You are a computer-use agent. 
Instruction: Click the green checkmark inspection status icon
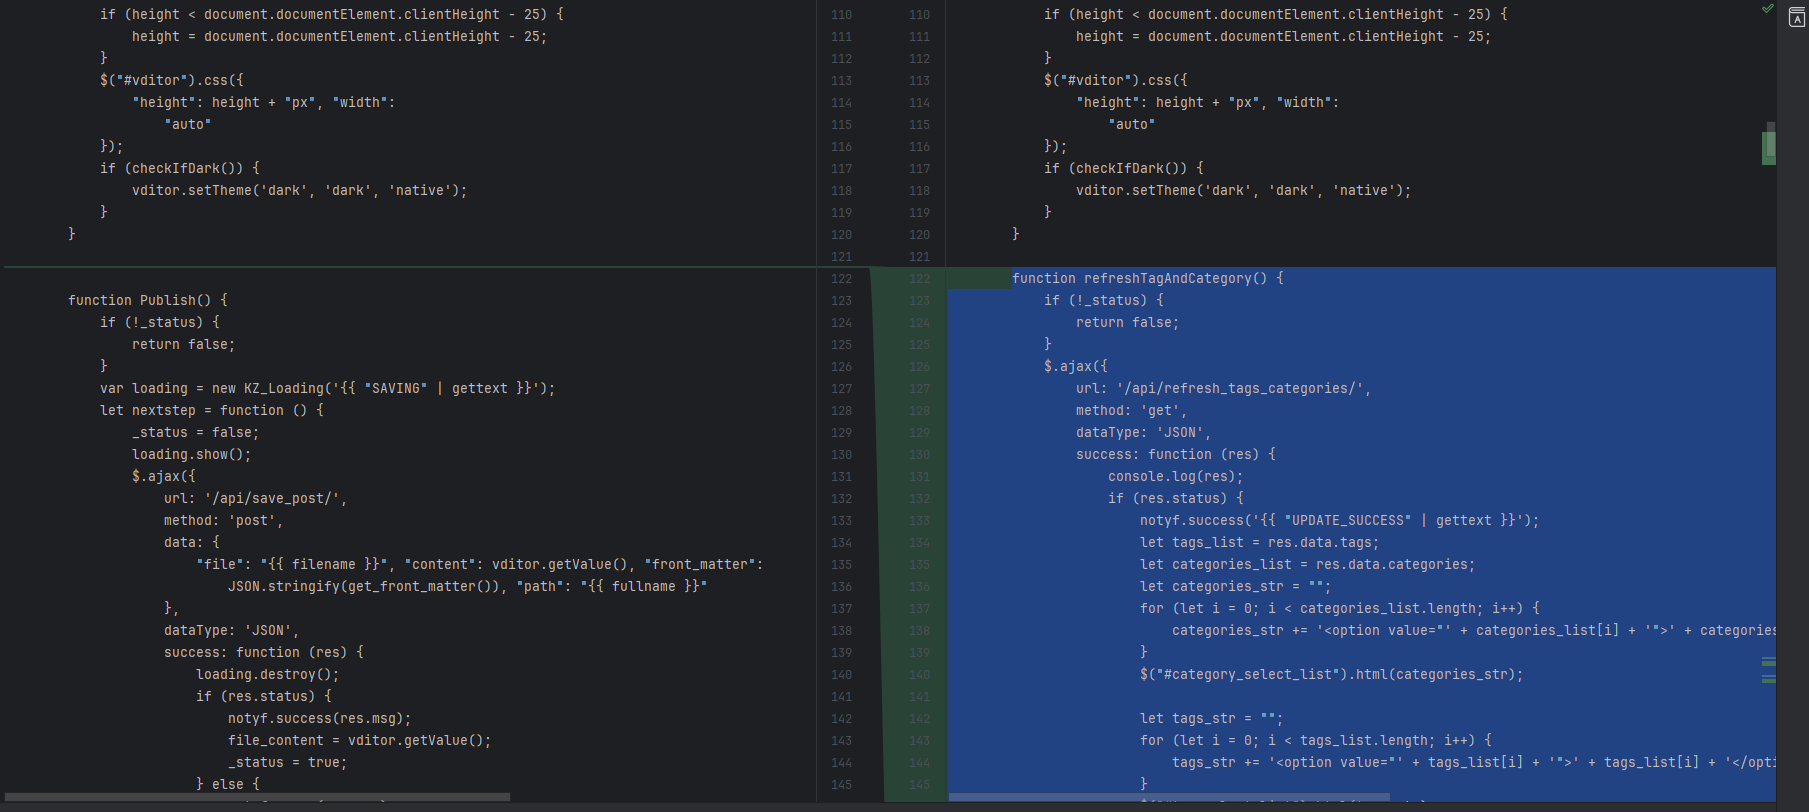click(1767, 9)
